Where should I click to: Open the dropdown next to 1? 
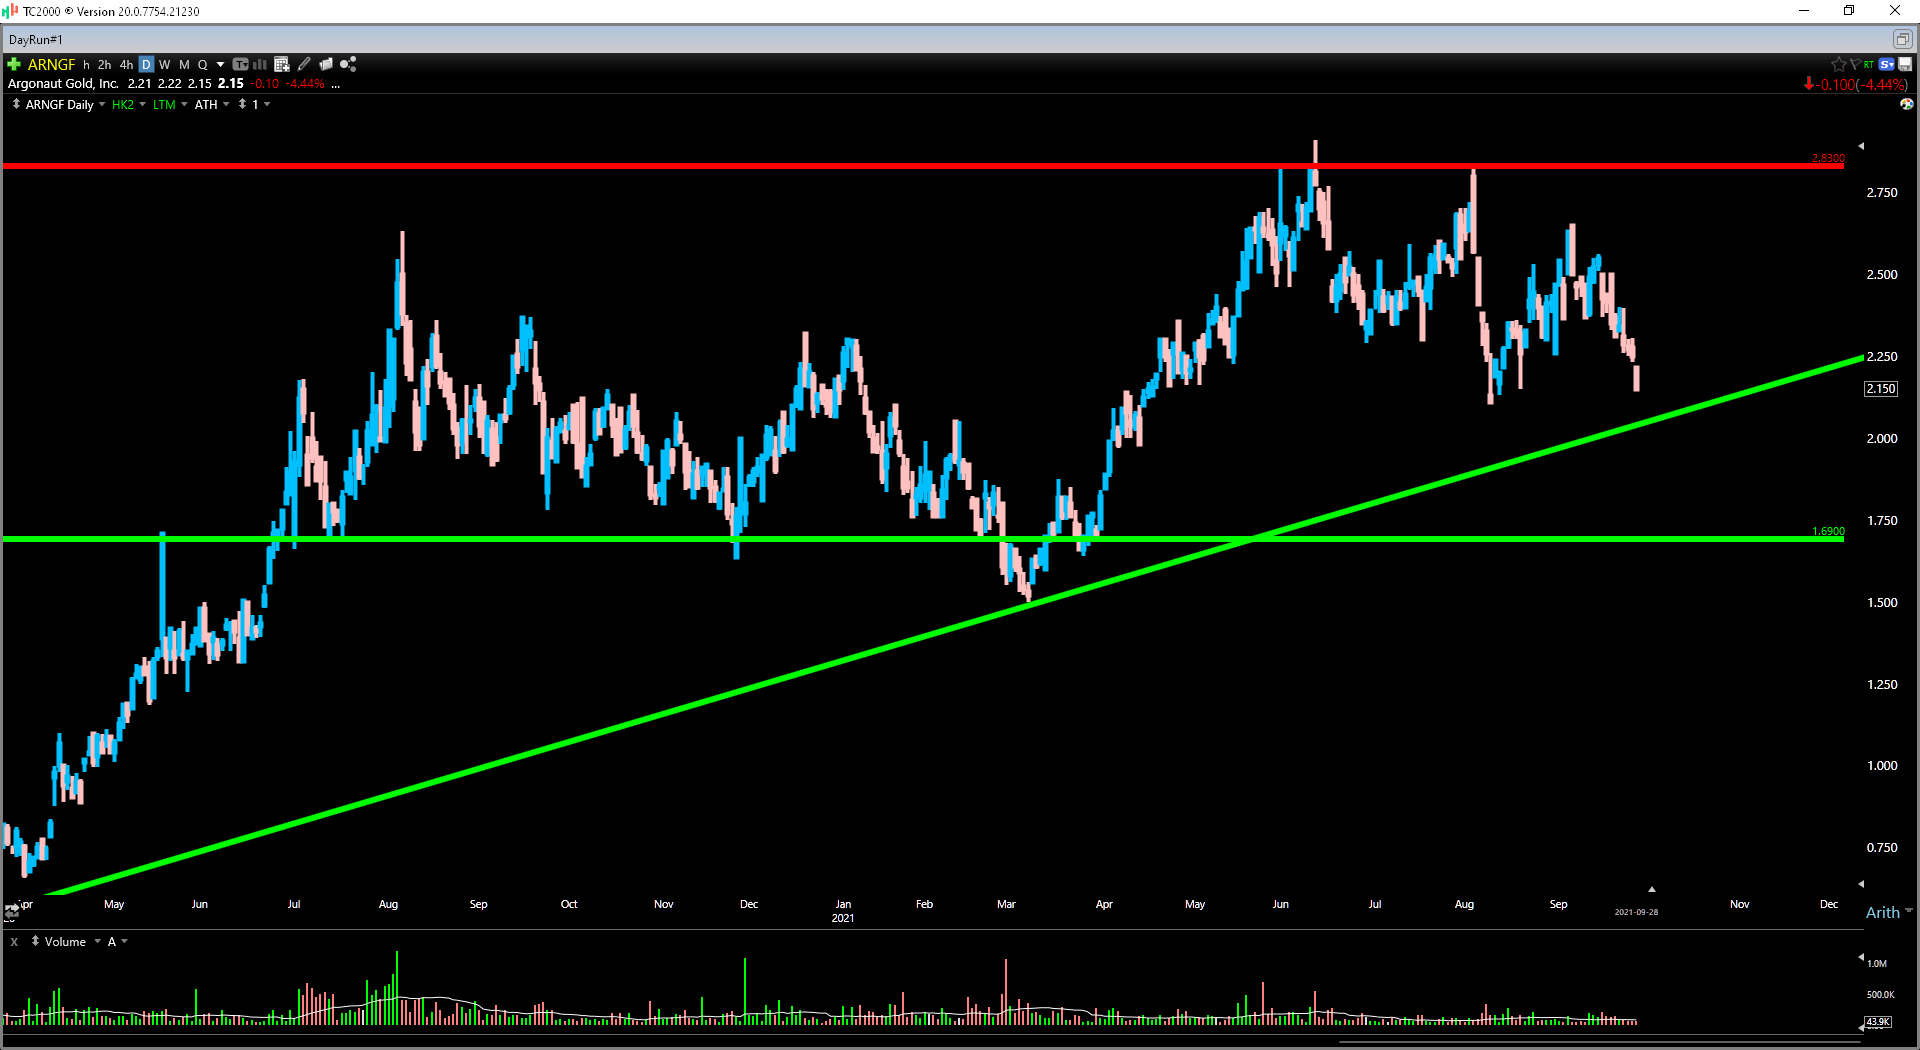point(267,104)
